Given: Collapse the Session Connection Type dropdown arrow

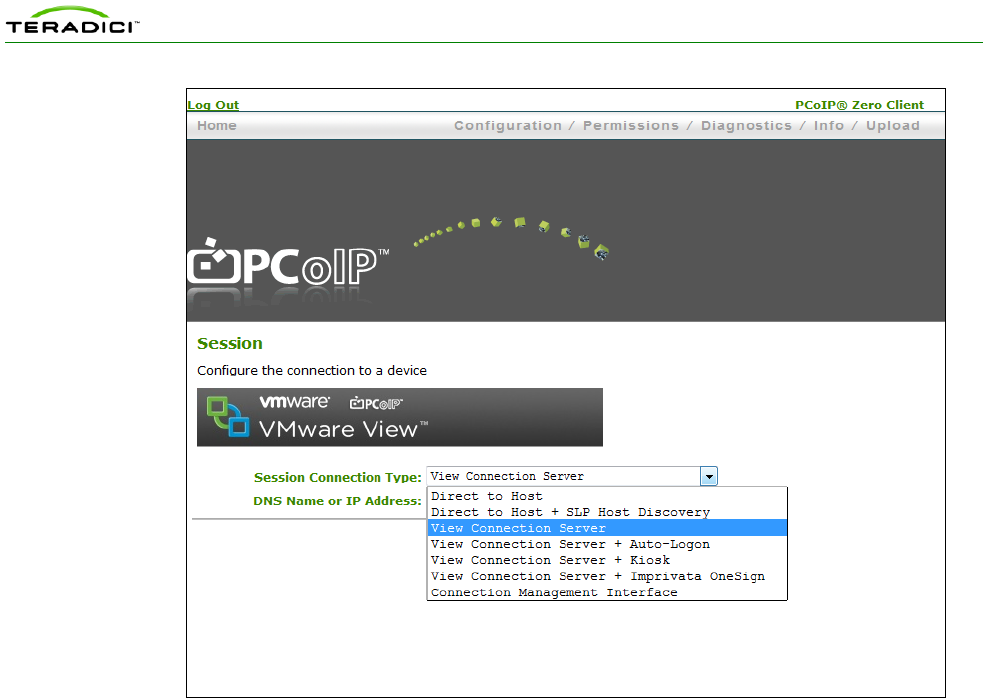Looking at the screenshot, I should point(708,477).
